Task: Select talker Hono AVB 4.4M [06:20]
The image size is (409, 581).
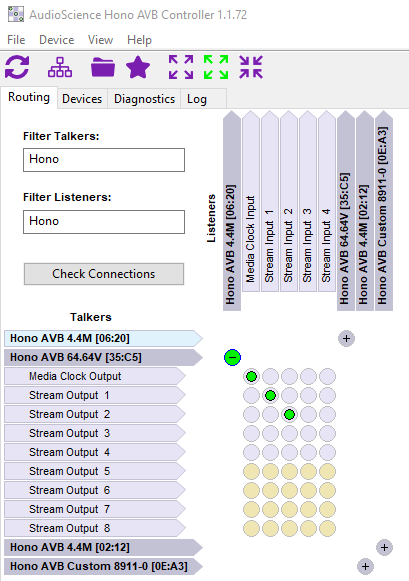Action: (x=103, y=338)
